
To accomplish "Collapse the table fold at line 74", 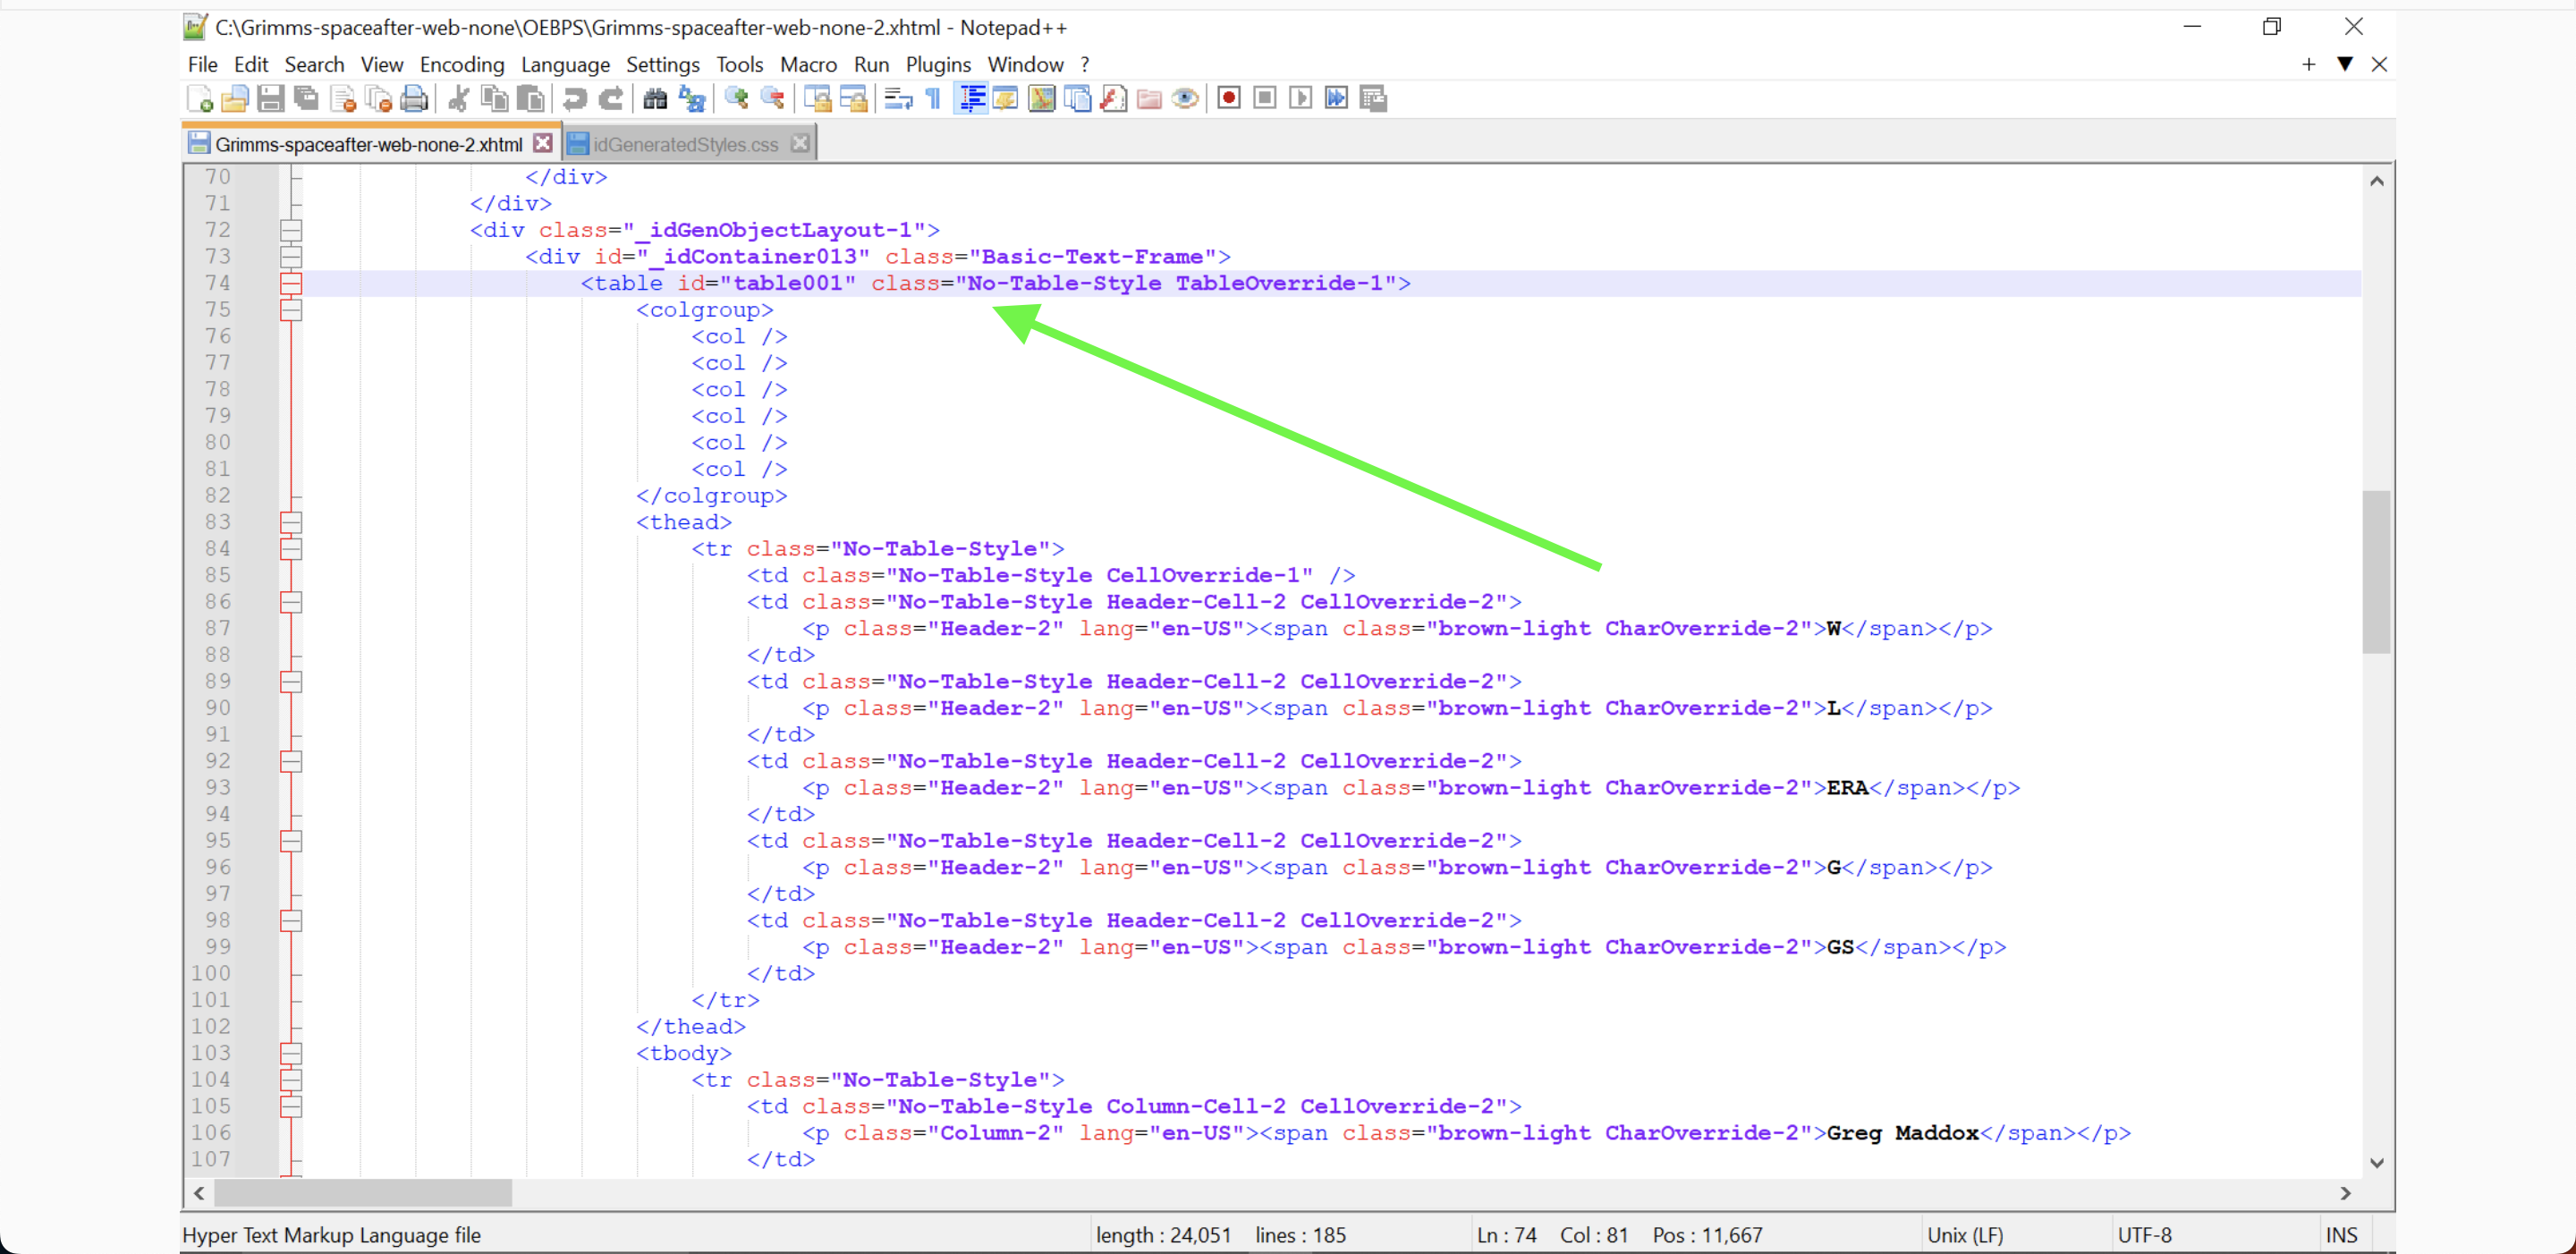I will point(292,283).
